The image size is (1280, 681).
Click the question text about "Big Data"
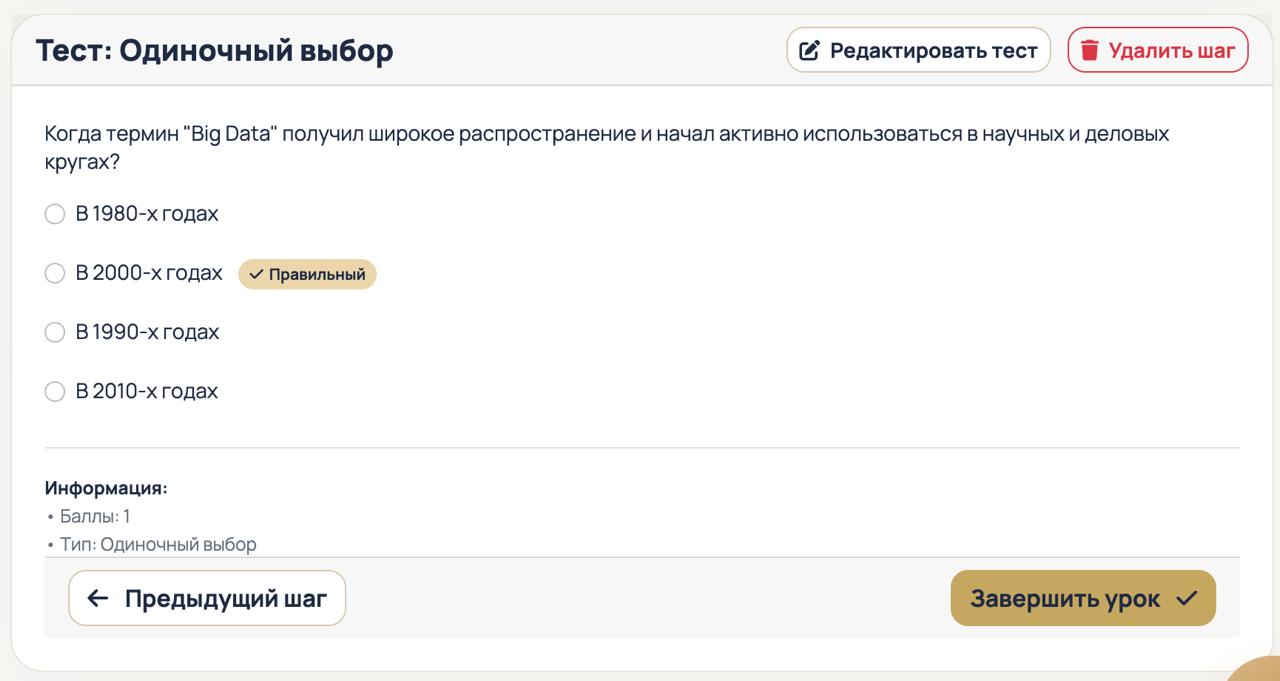pos(607,147)
